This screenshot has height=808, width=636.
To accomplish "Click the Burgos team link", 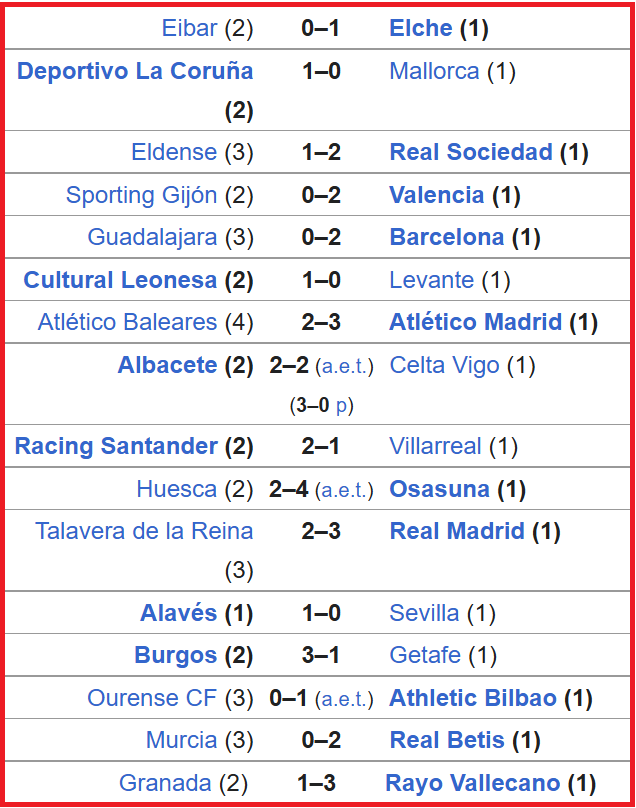I will click(175, 655).
